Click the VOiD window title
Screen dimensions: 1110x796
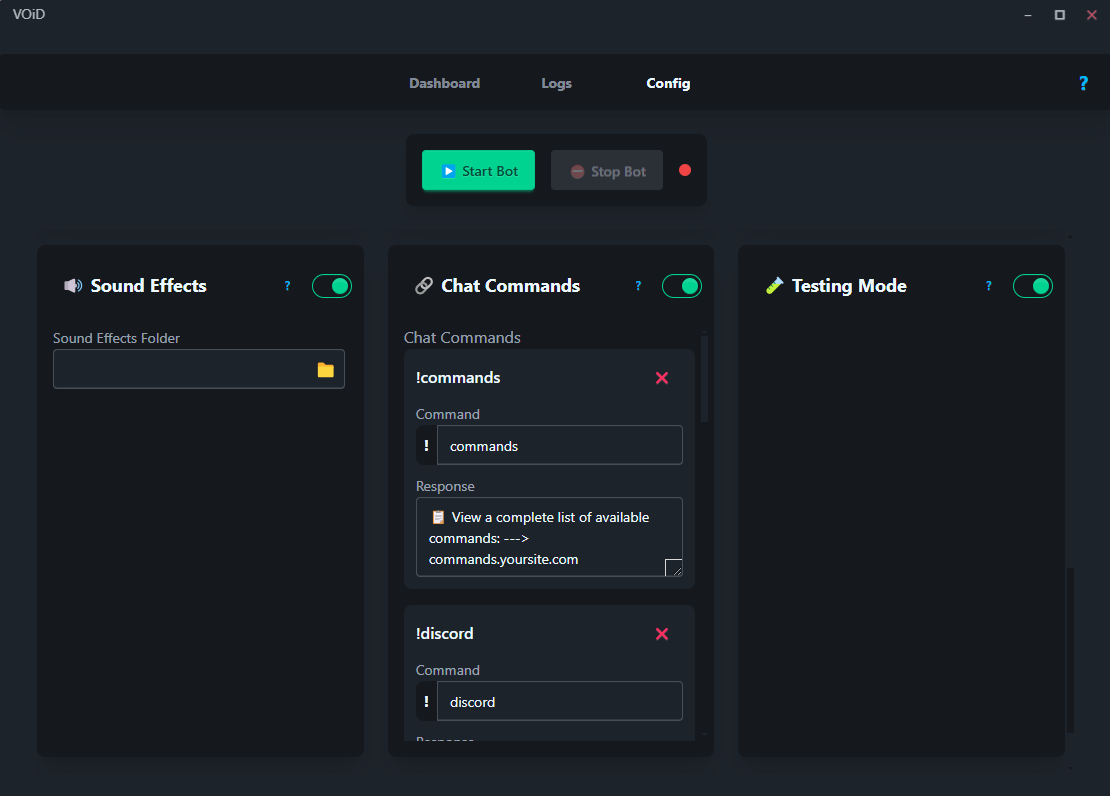click(29, 14)
